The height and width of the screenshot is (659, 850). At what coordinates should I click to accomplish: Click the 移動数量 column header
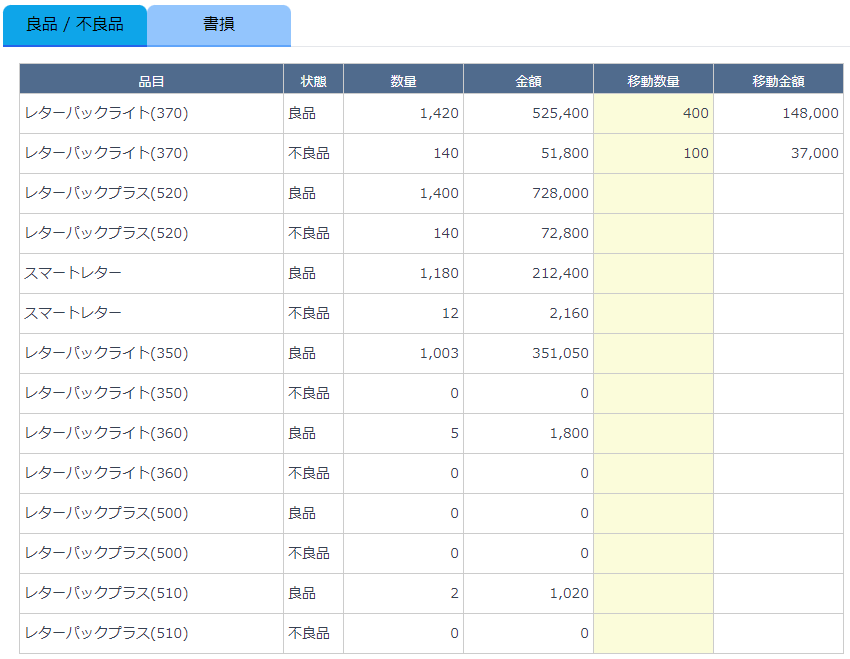click(653, 80)
